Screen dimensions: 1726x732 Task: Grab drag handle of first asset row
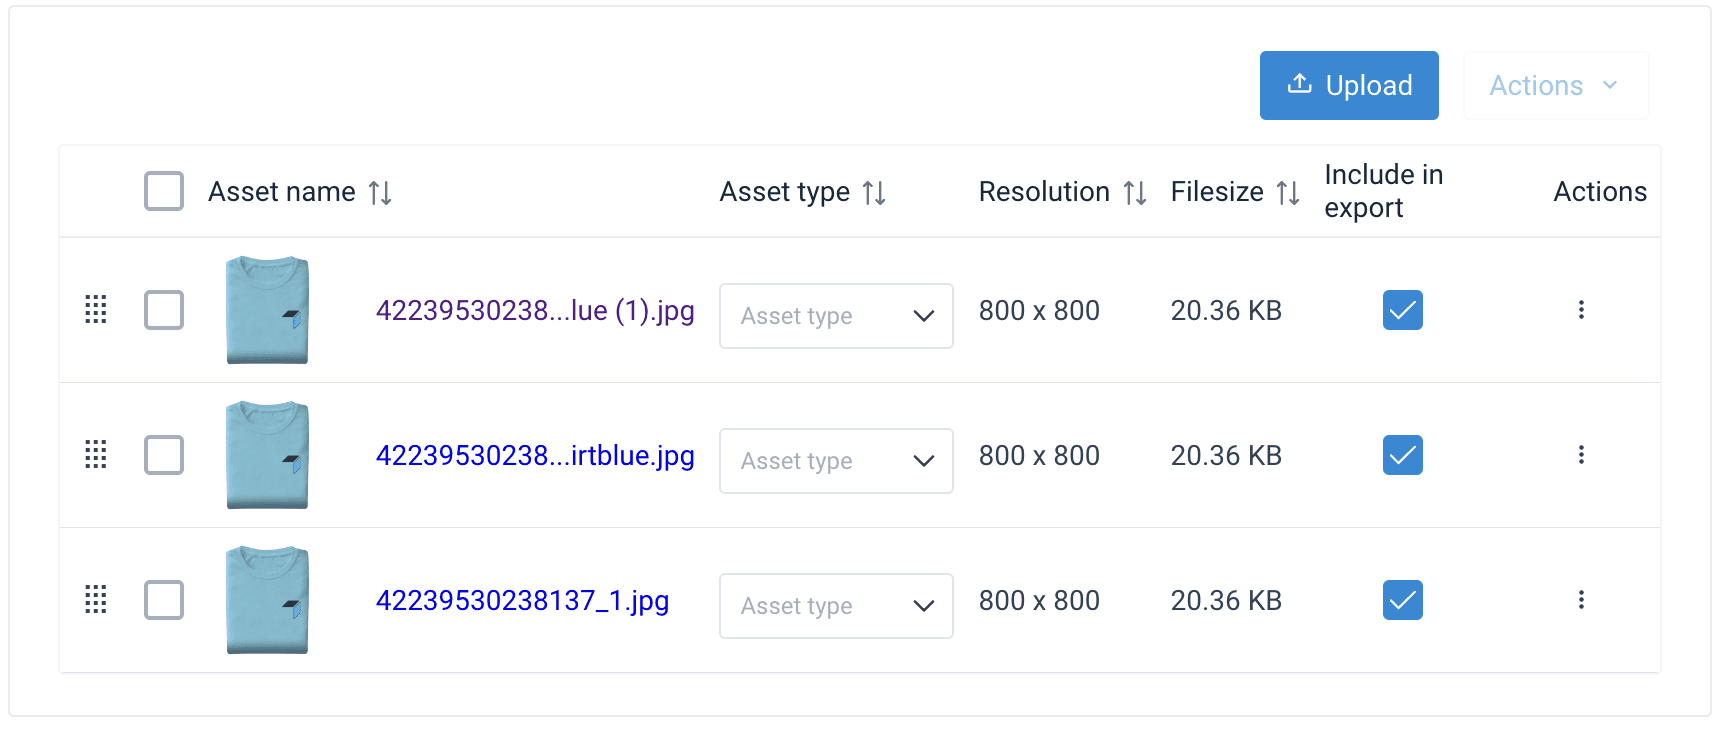[x=96, y=310]
